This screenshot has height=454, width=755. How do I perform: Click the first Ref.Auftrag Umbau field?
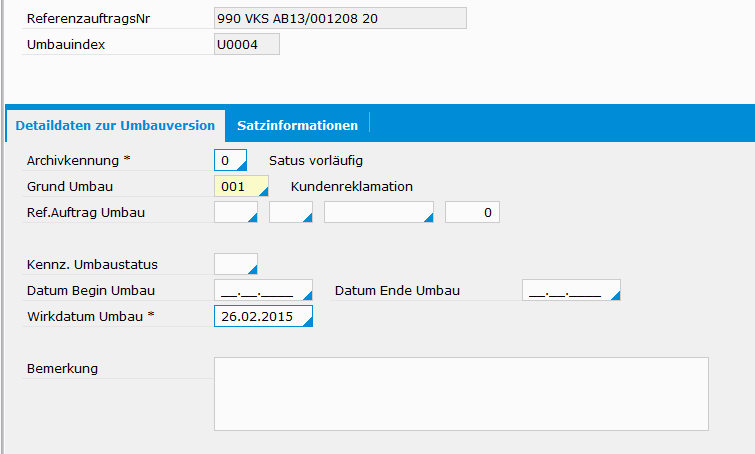pyautogui.click(x=235, y=212)
